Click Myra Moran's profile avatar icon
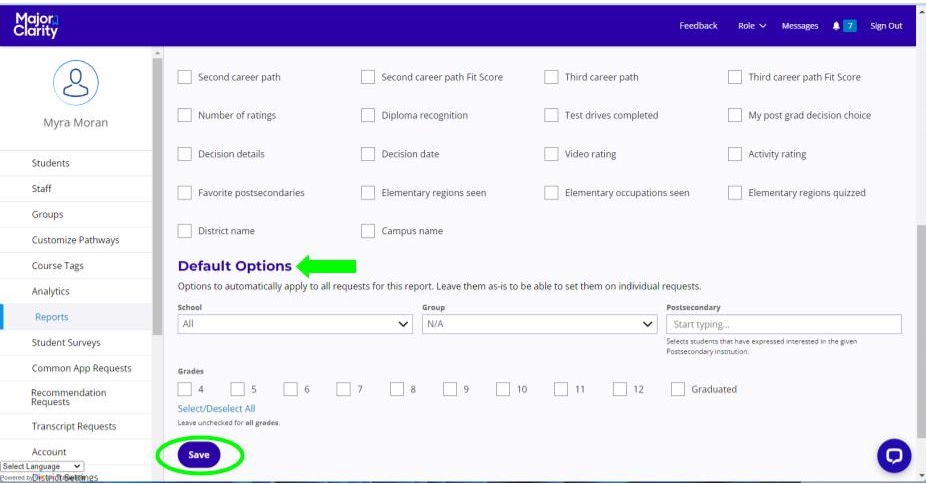This screenshot has width=926, height=484. click(x=76, y=83)
